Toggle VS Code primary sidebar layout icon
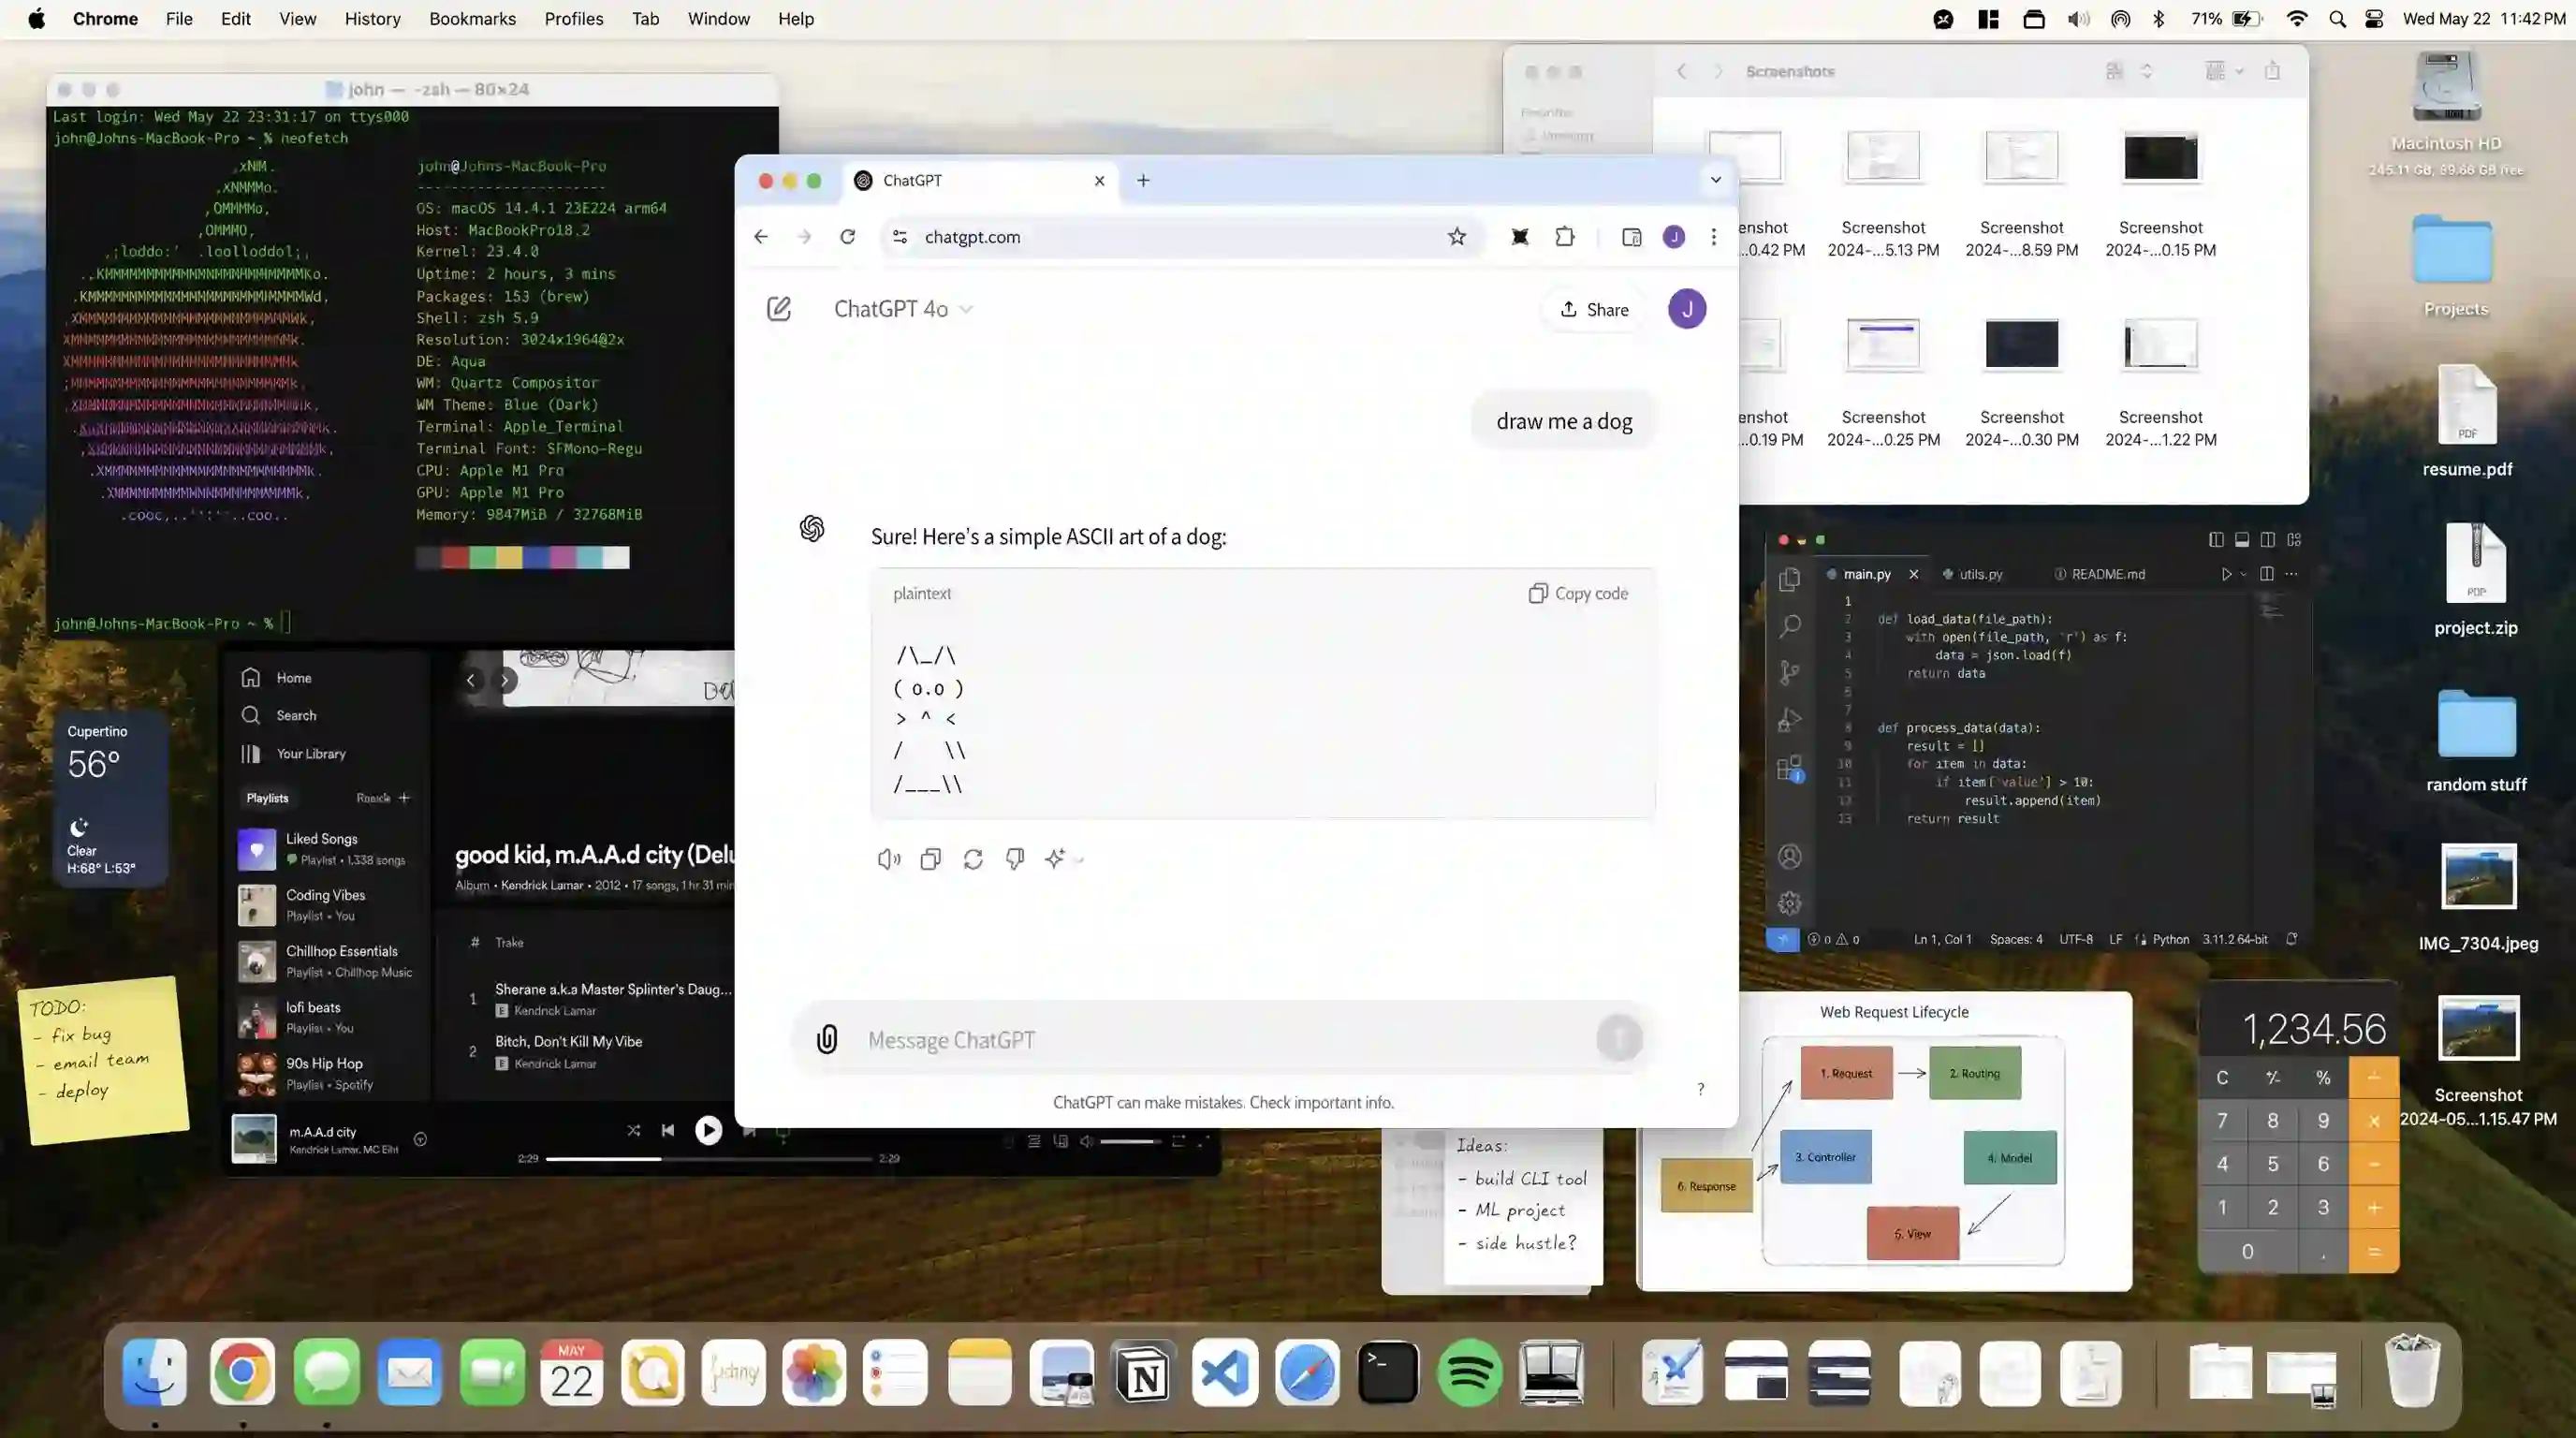Image resolution: width=2576 pixels, height=1438 pixels. click(x=2216, y=540)
